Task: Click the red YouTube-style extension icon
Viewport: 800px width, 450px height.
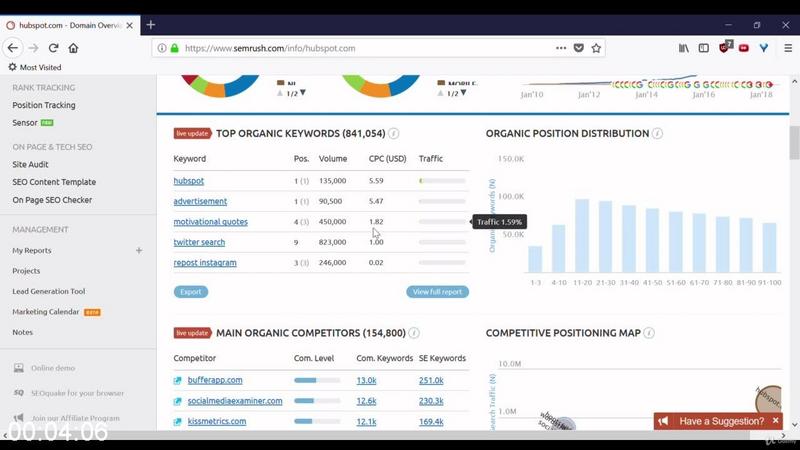Action: pos(744,48)
